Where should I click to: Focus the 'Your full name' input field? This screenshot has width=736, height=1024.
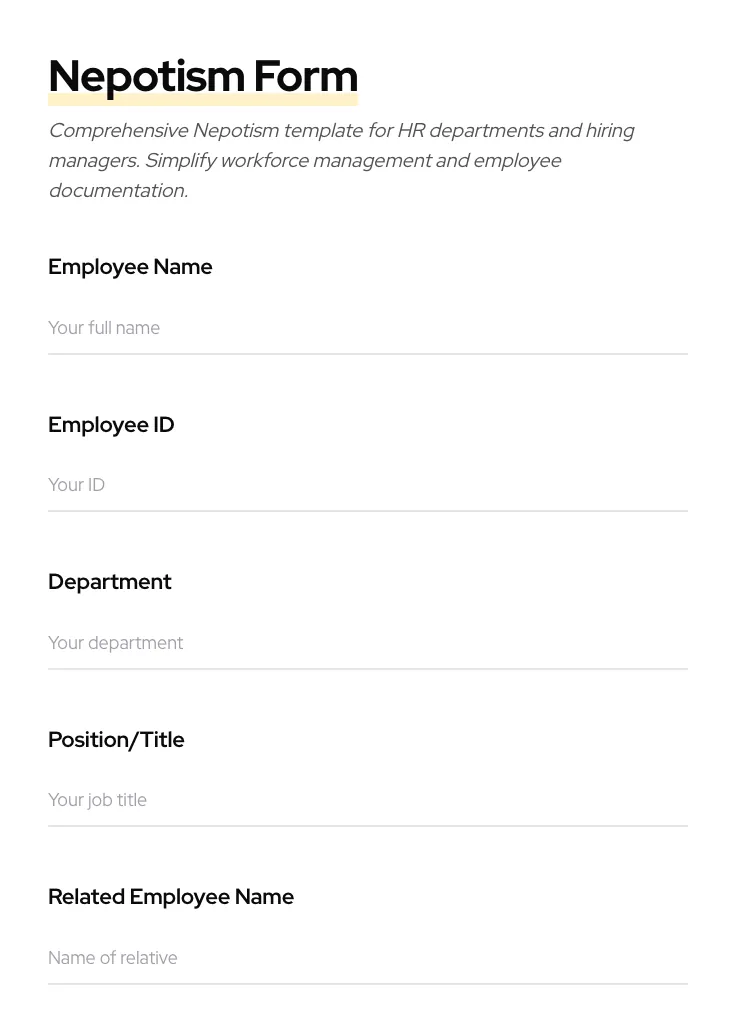[367, 328]
